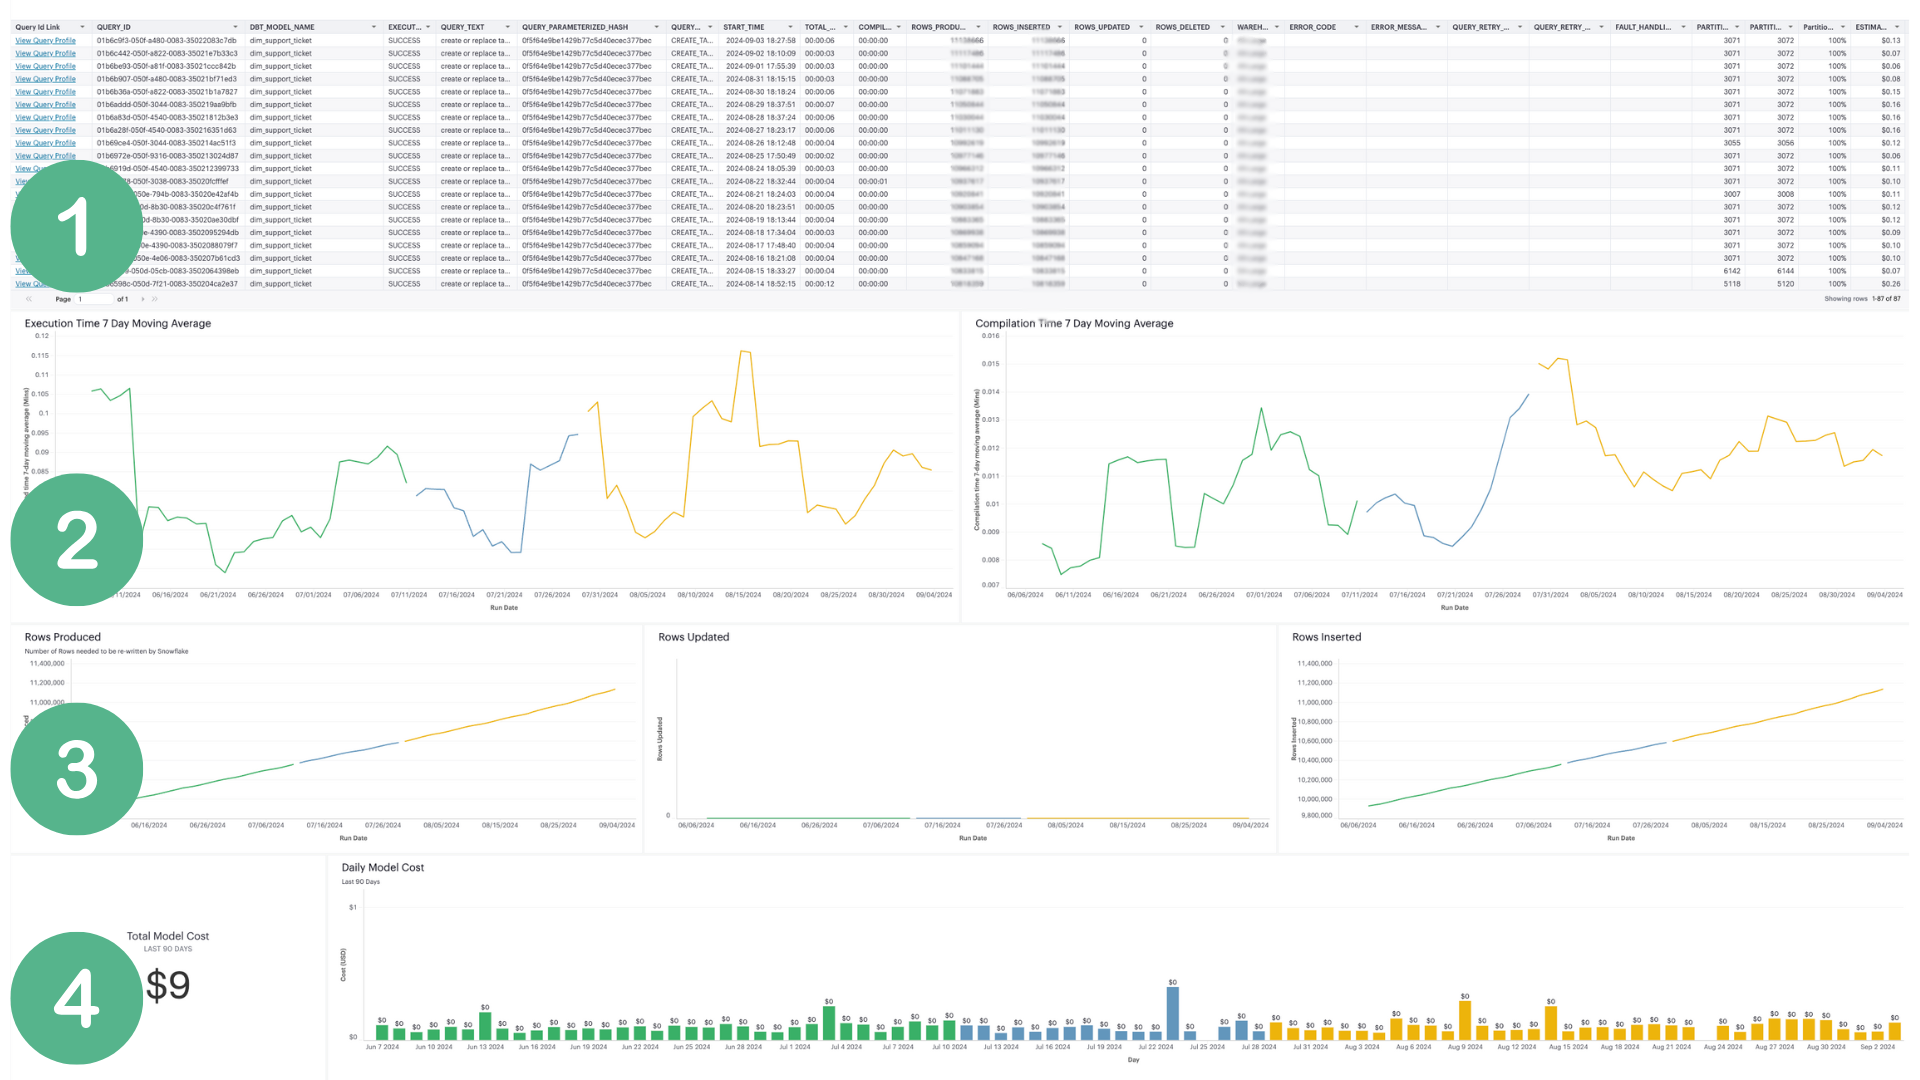The image size is (1920, 1080).
Task: Open the WAREH... column dropdown arrow
Action: pyautogui.click(x=1277, y=27)
